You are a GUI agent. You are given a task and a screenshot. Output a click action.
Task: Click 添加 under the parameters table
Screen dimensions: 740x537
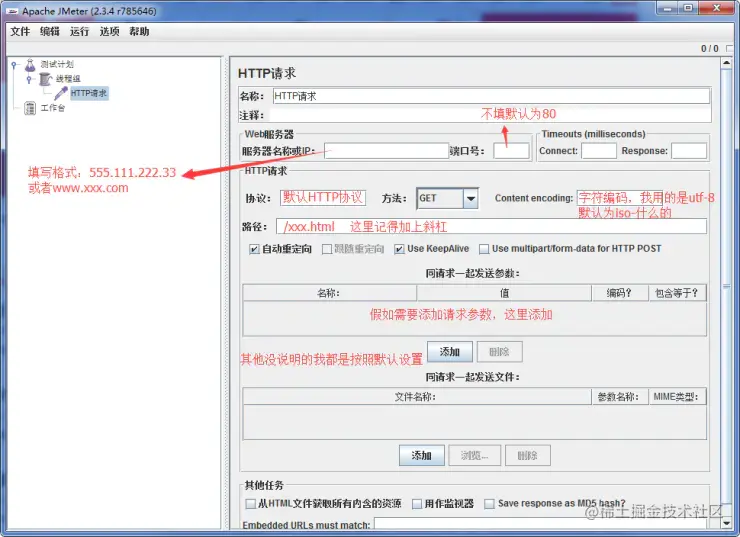[450, 352]
